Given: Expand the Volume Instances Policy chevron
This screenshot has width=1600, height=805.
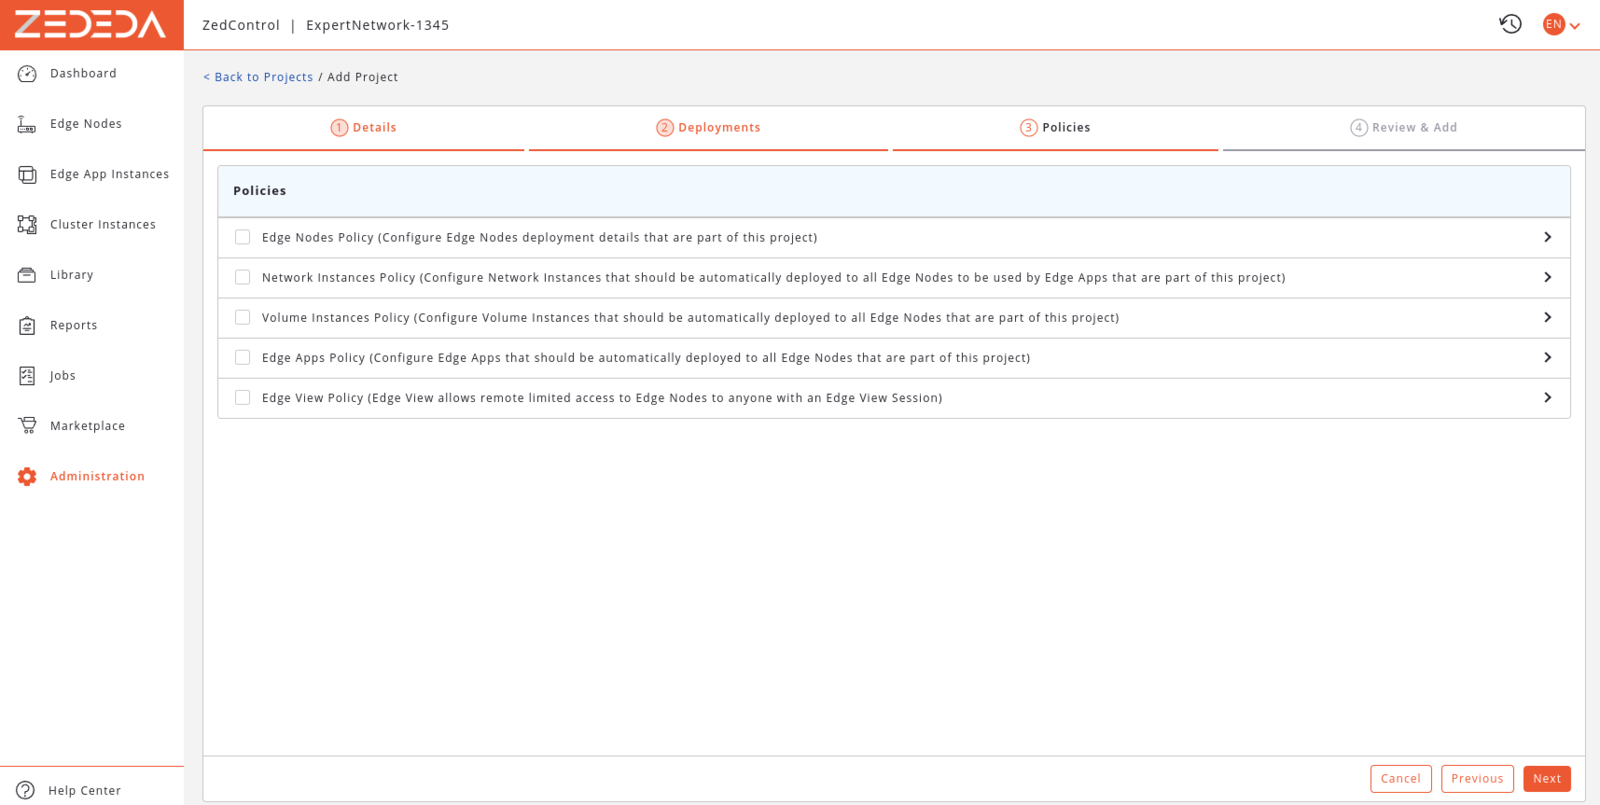Looking at the screenshot, I should (x=1547, y=317).
